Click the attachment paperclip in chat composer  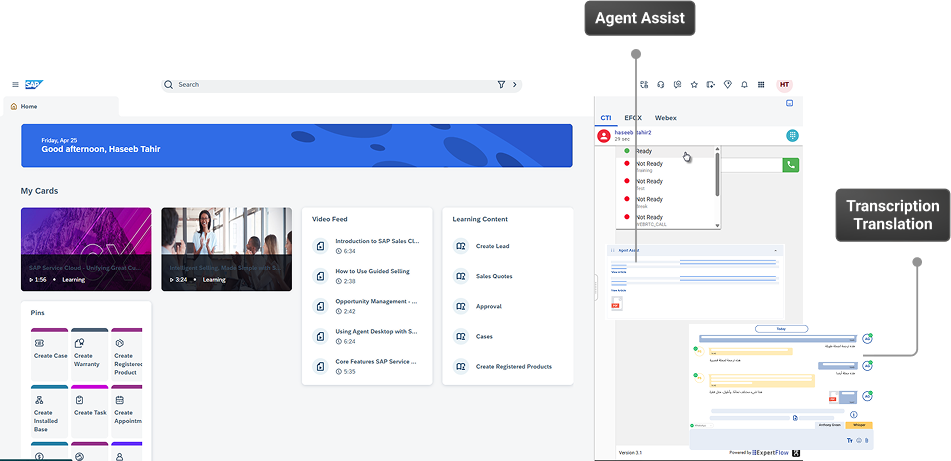tap(867, 440)
